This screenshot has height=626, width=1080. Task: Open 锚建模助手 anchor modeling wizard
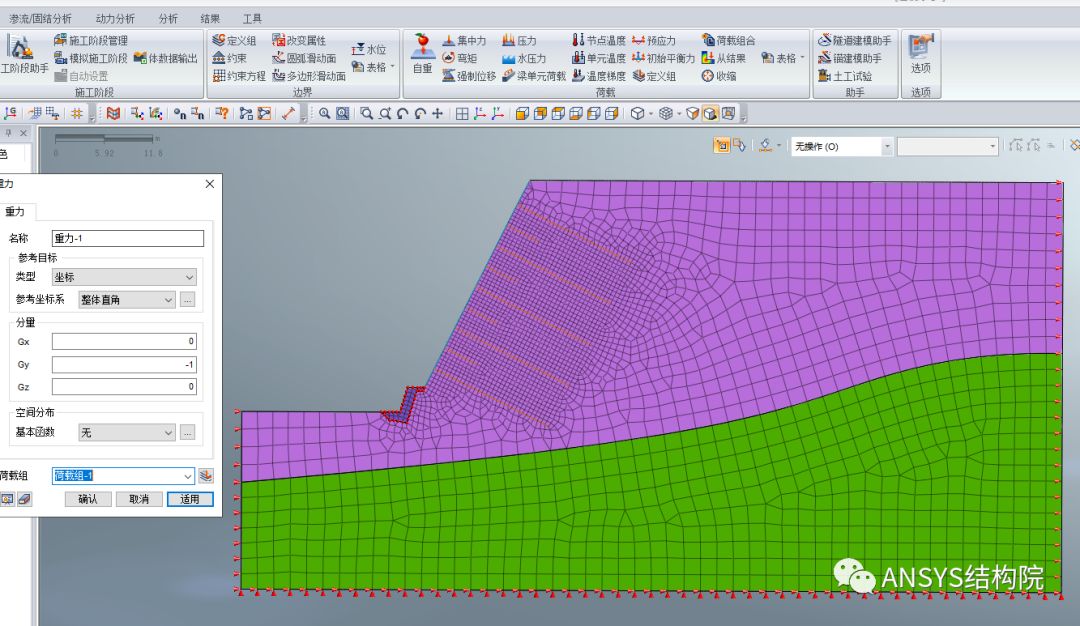849,59
